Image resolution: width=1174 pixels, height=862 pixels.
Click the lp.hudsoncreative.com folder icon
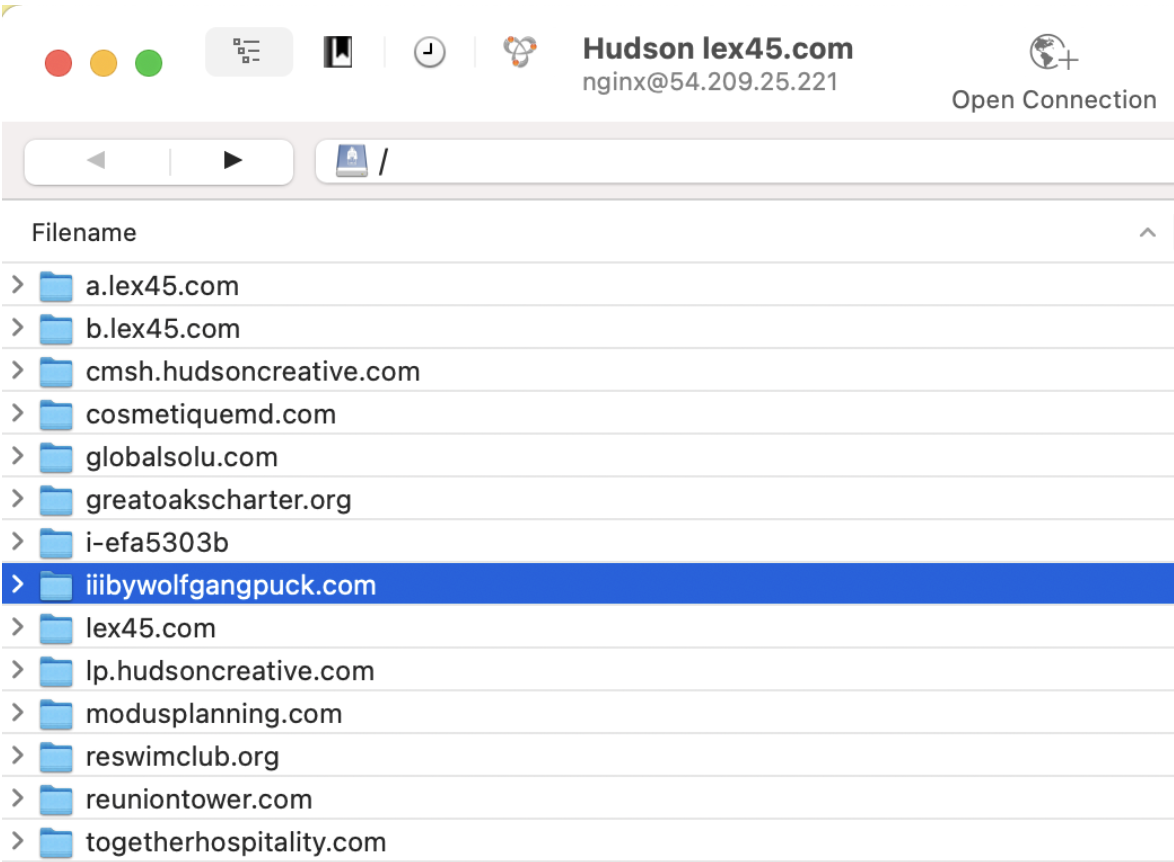point(56,670)
